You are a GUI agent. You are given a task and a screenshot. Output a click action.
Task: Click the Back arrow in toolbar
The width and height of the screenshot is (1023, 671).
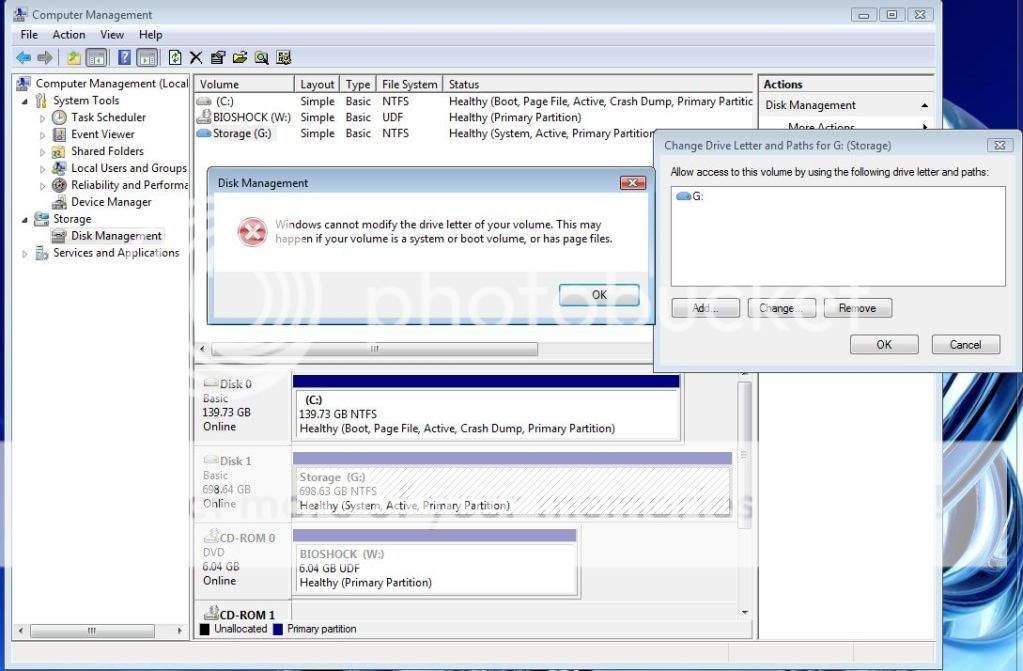(23, 58)
